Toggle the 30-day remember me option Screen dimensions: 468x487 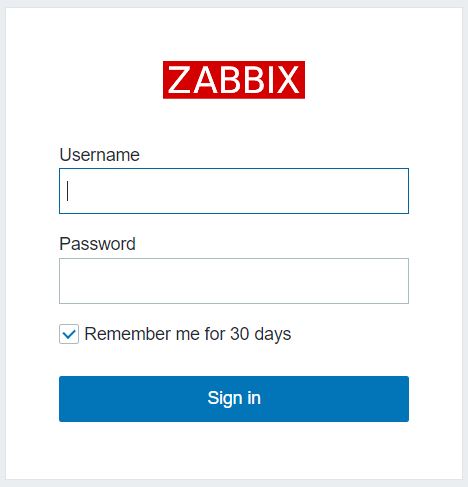pos(69,334)
